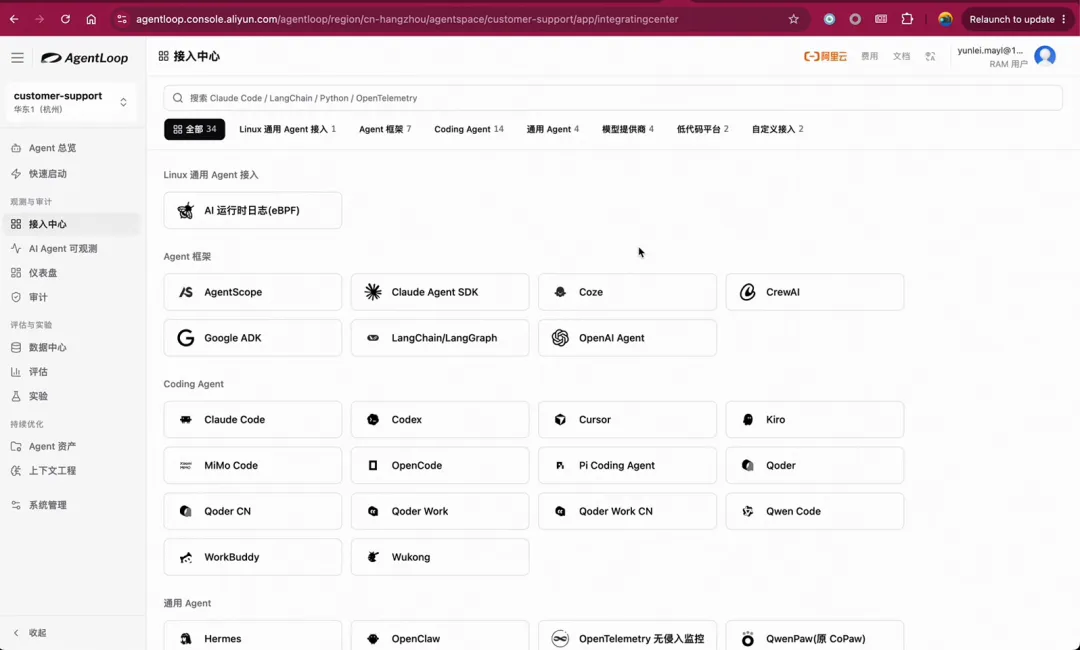The image size is (1080, 650).
Task: Open the customer-support workspace switcher
Action: tap(70, 102)
